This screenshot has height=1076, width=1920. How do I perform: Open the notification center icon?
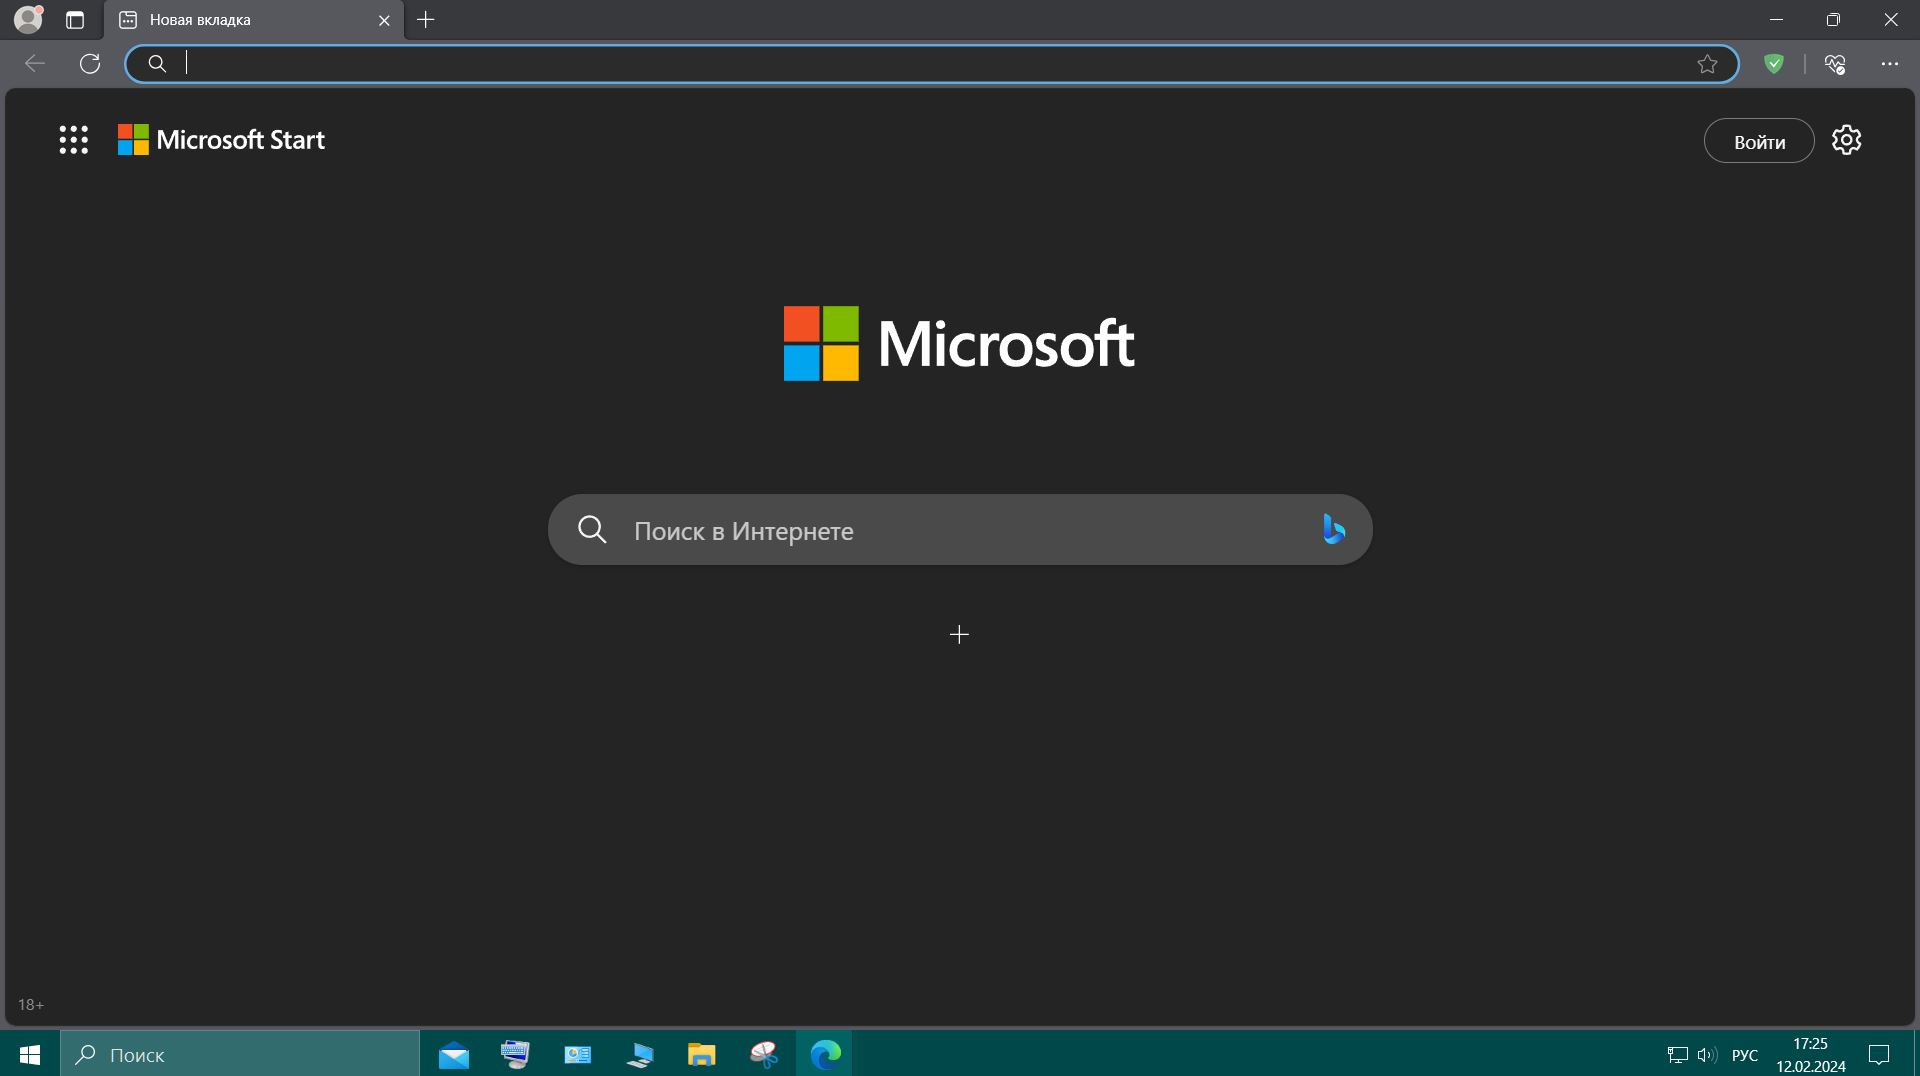point(1879,1055)
